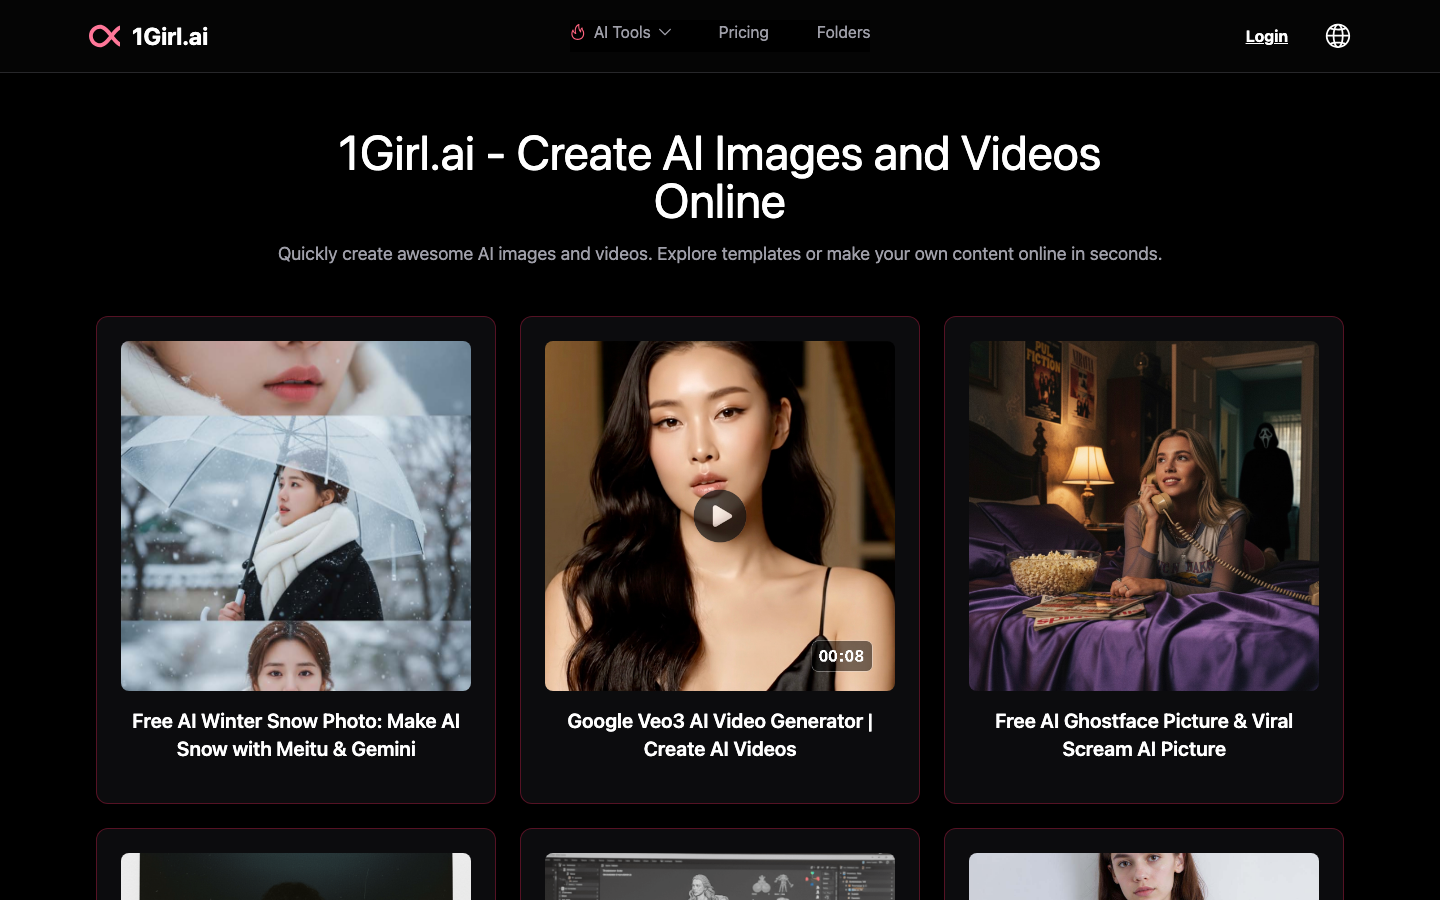This screenshot has height=900, width=1440.
Task: Select the Pricing menu item
Action: click(743, 32)
